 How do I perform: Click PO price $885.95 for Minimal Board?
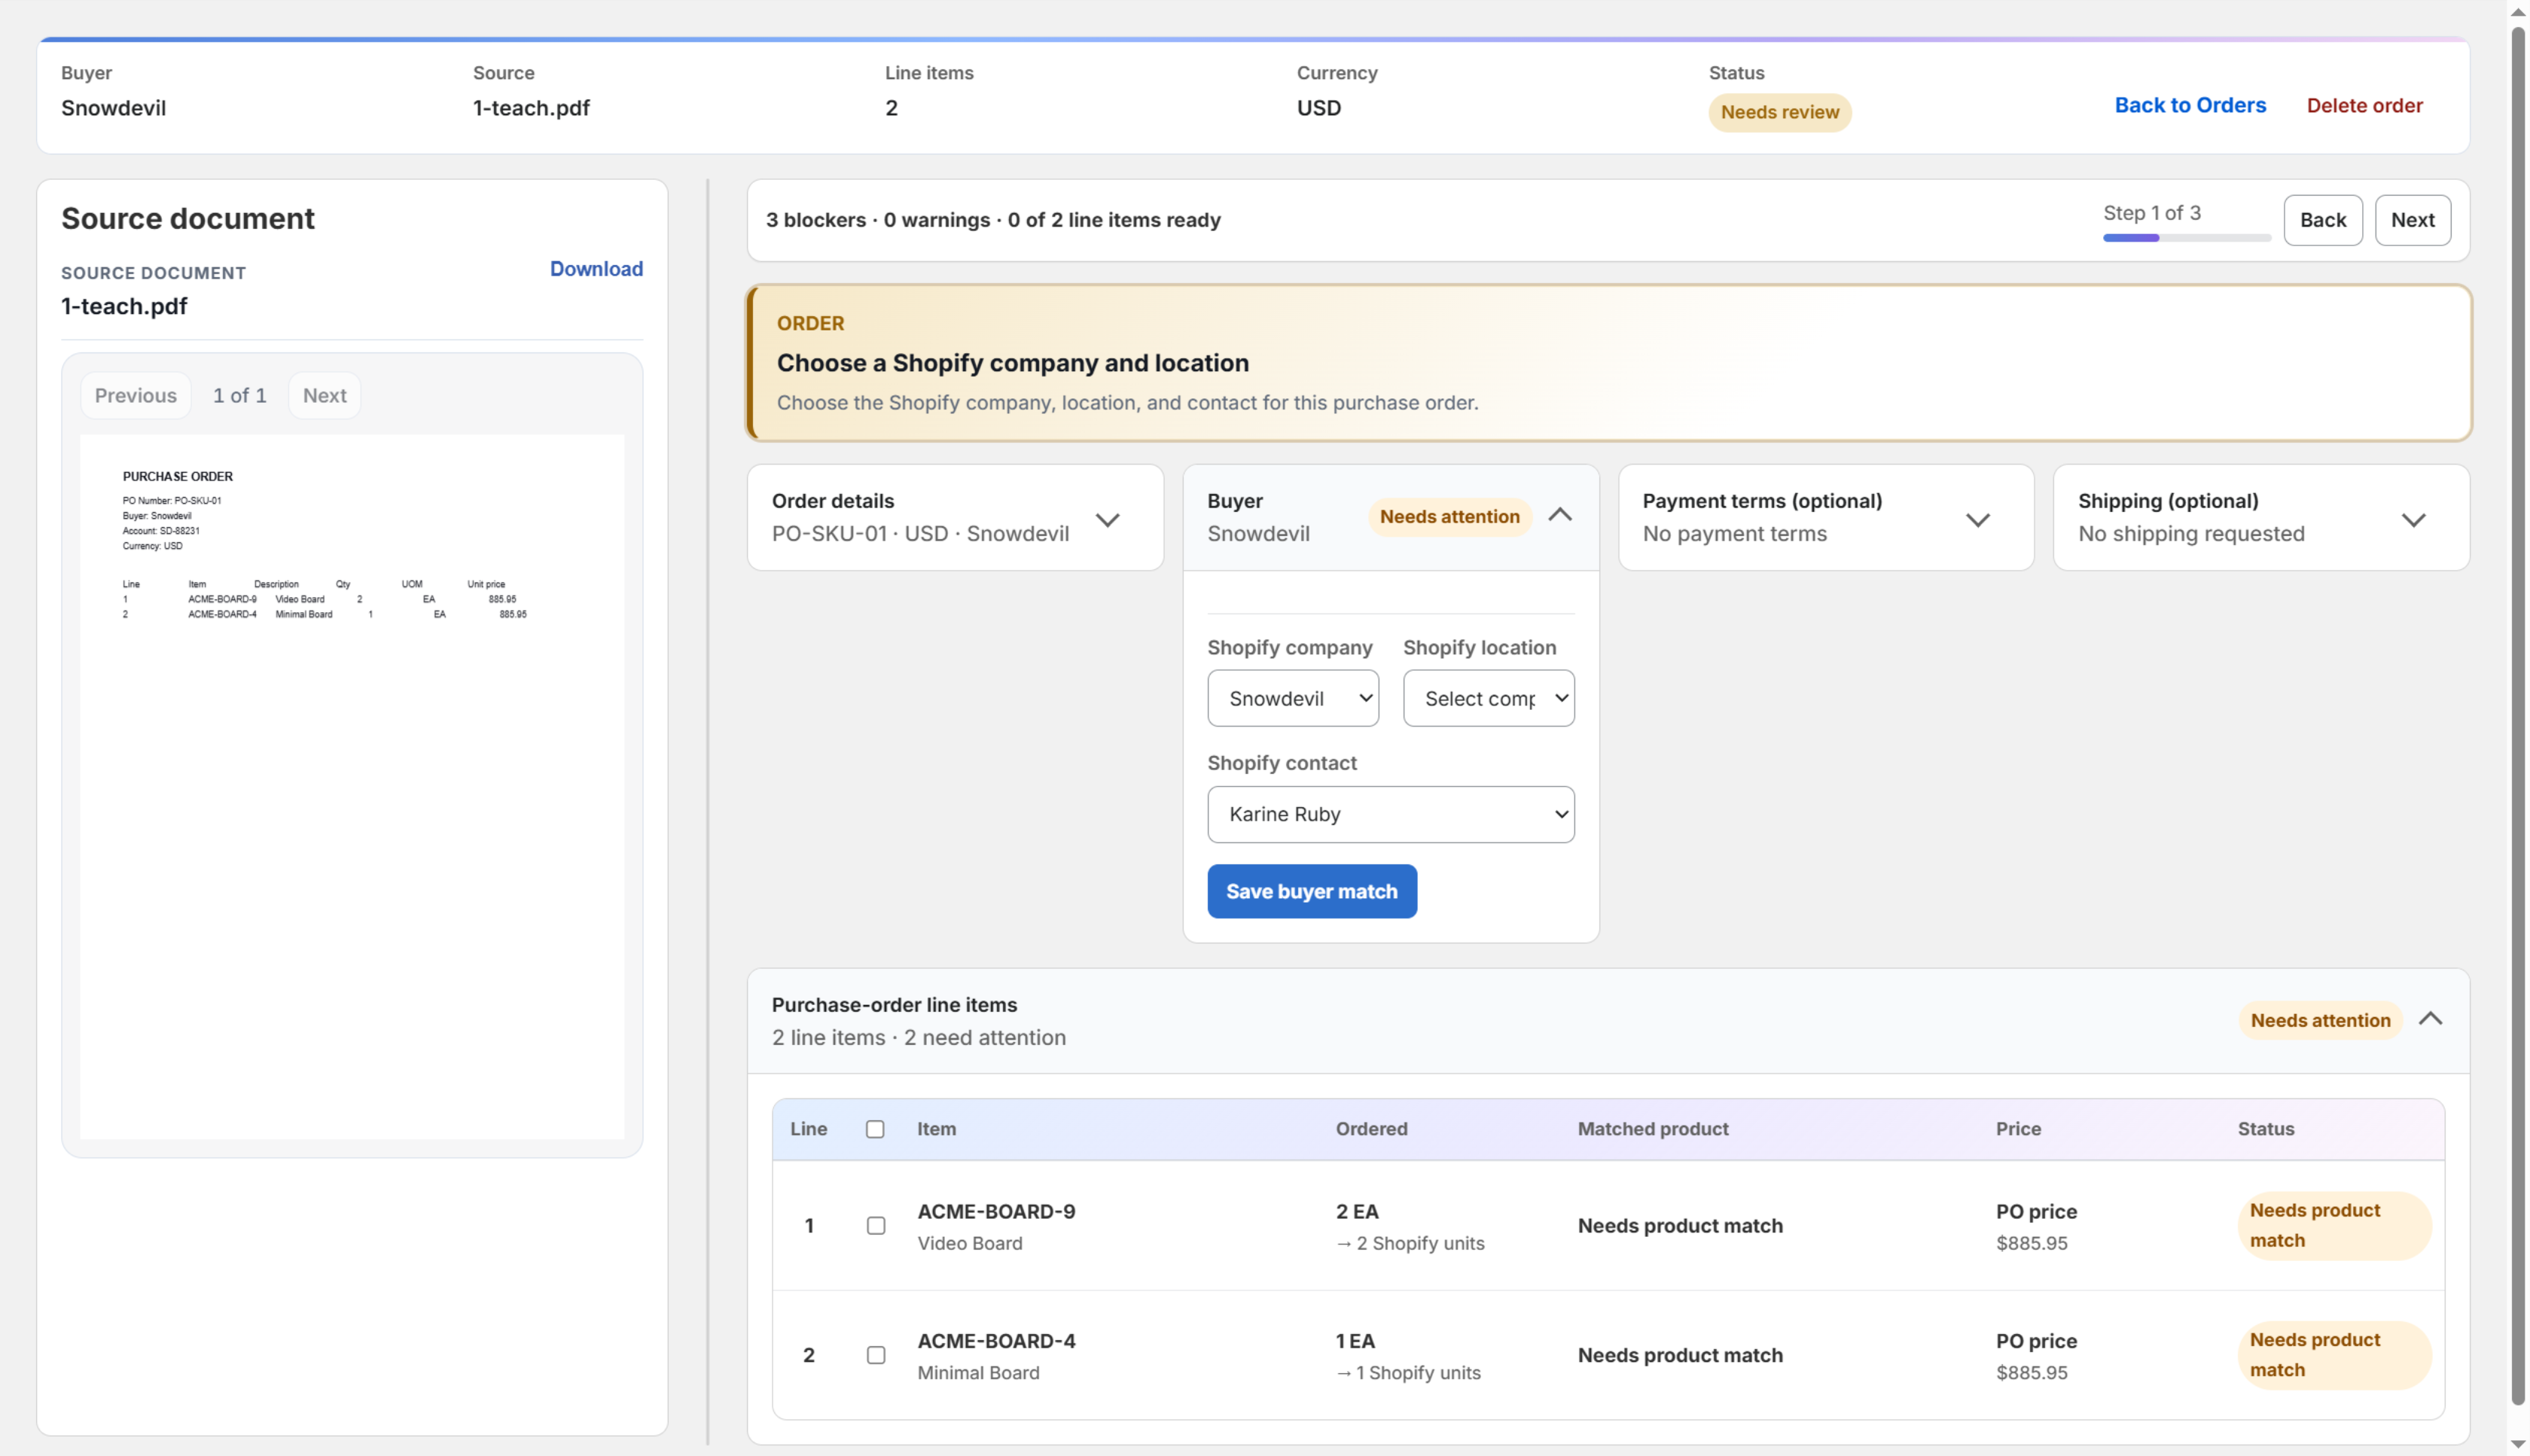click(x=2035, y=1356)
